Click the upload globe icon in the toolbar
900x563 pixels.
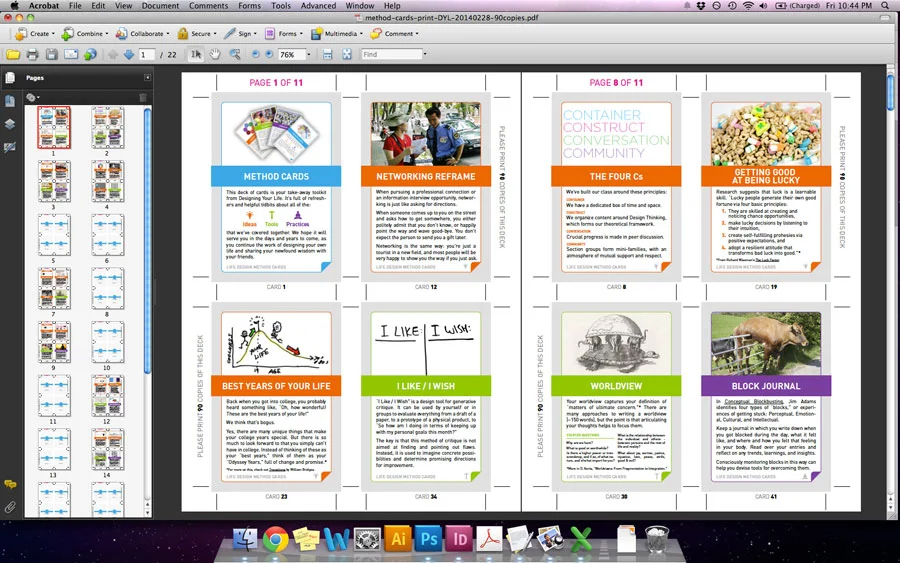tap(90, 55)
